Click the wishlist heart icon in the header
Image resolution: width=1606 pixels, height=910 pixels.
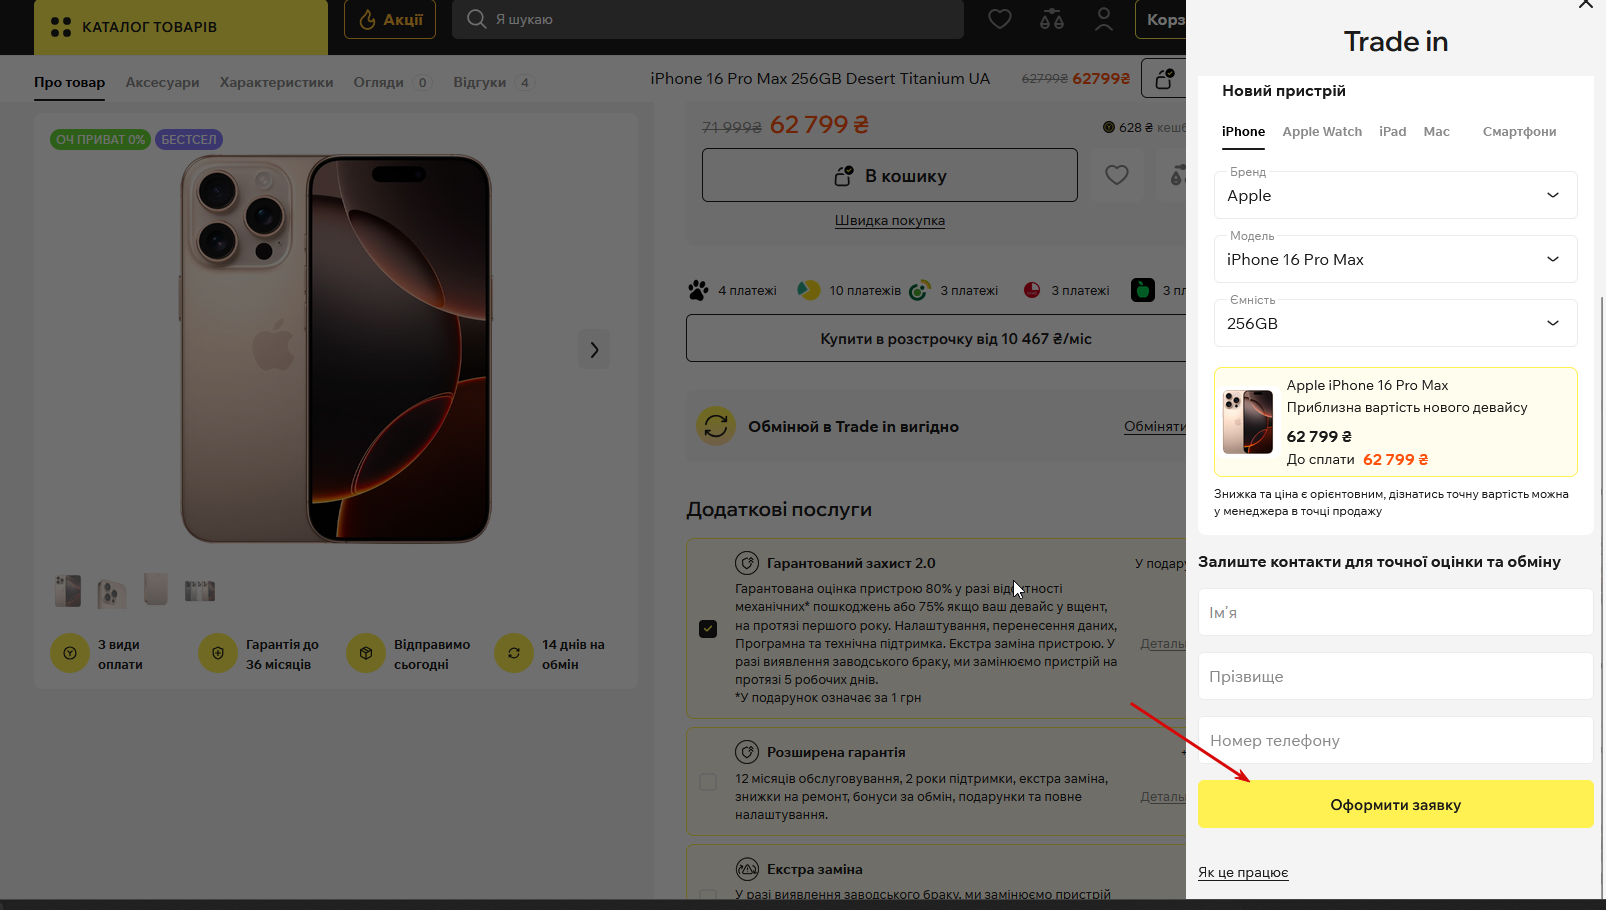(1000, 19)
